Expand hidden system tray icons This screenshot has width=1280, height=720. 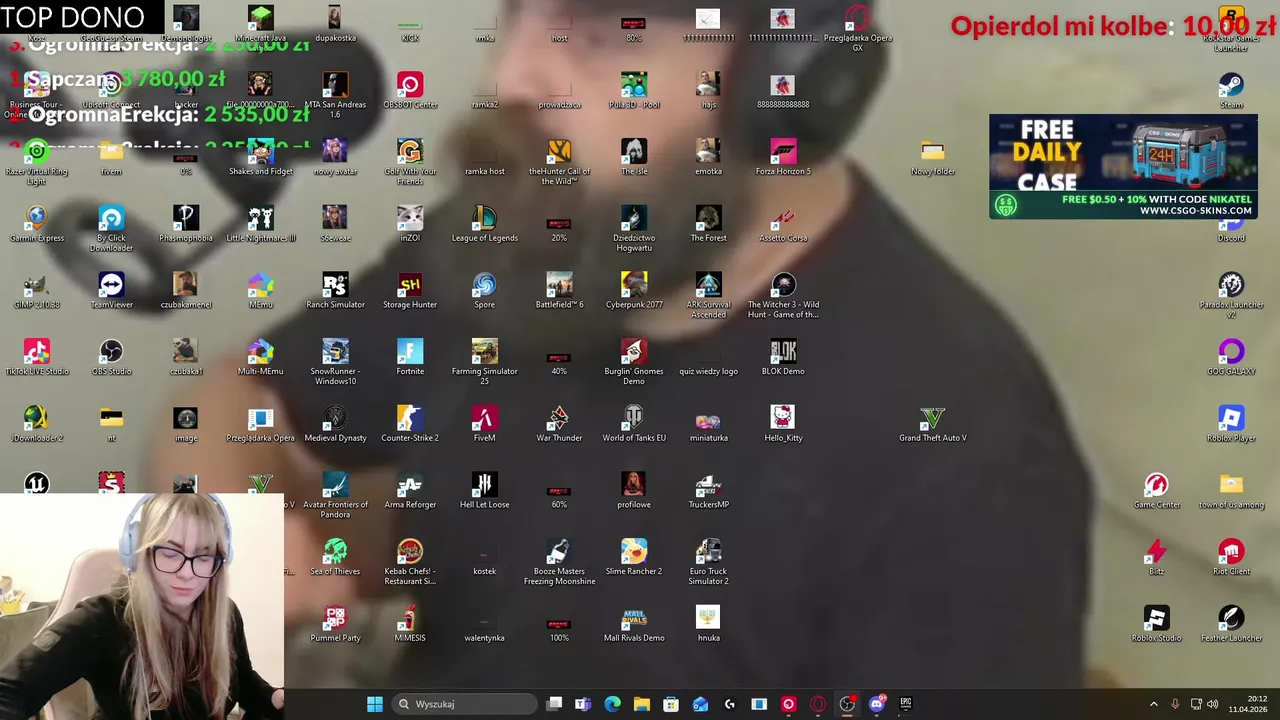coord(1153,704)
